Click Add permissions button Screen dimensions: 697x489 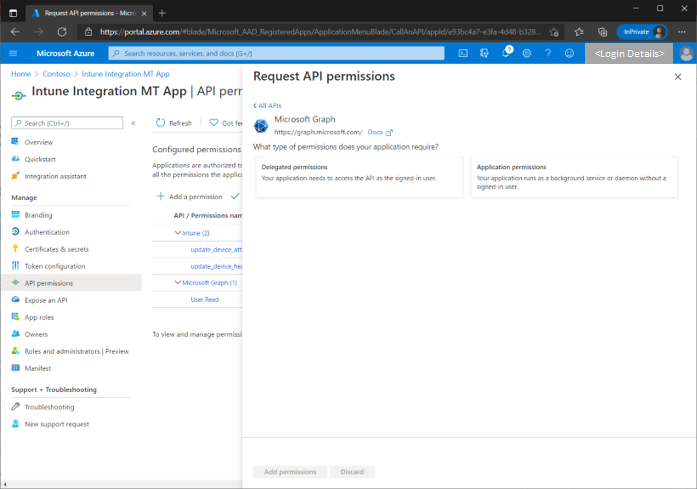tap(290, 472)
